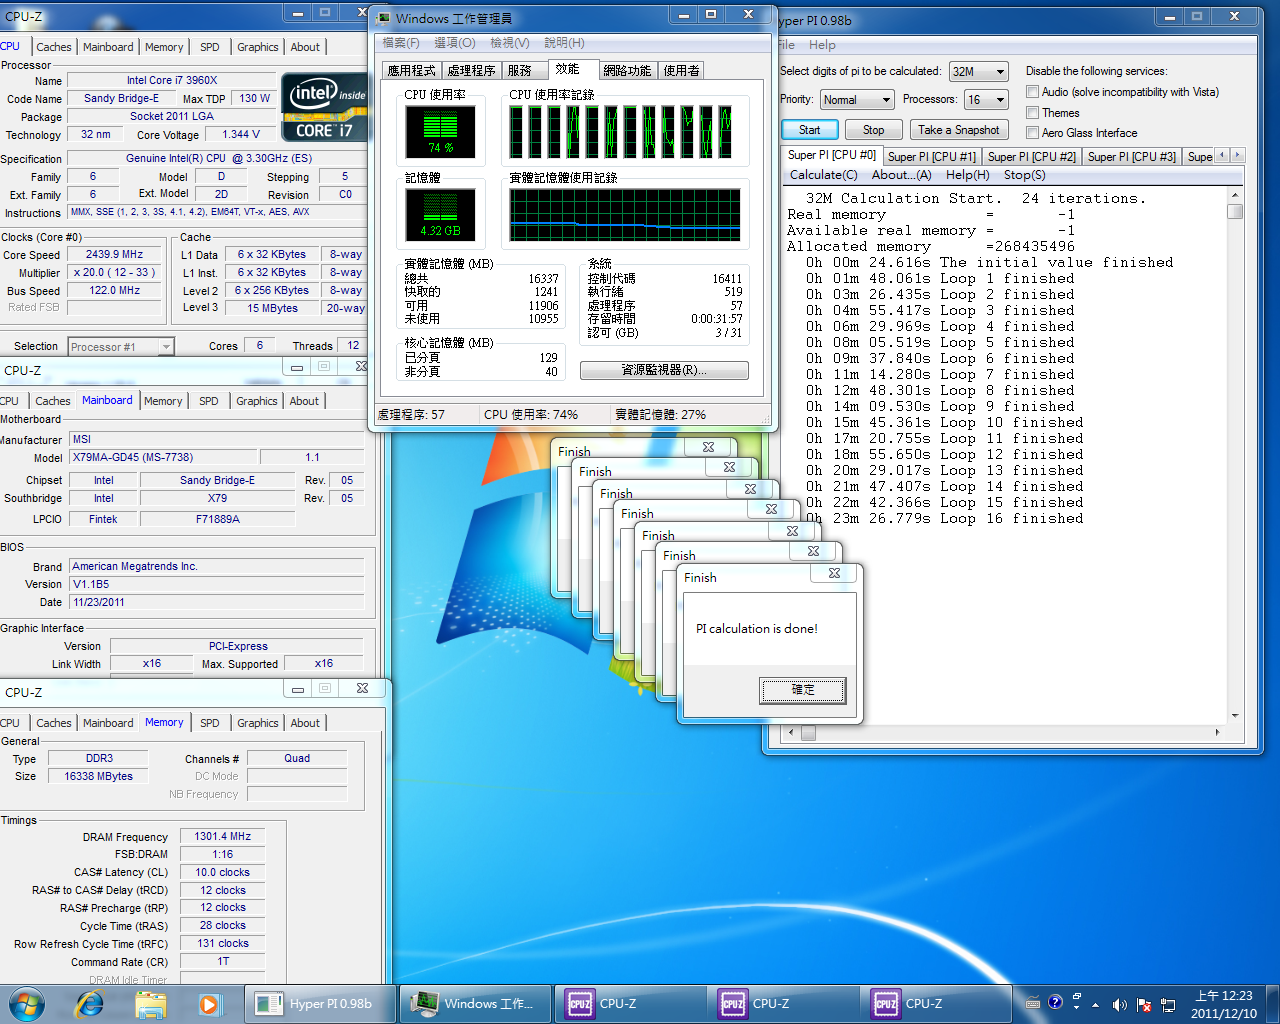Screen dimensions: 1280x1024
Task: Toggle the Themes checkbox in Hyper PI
Action: 1032,113
